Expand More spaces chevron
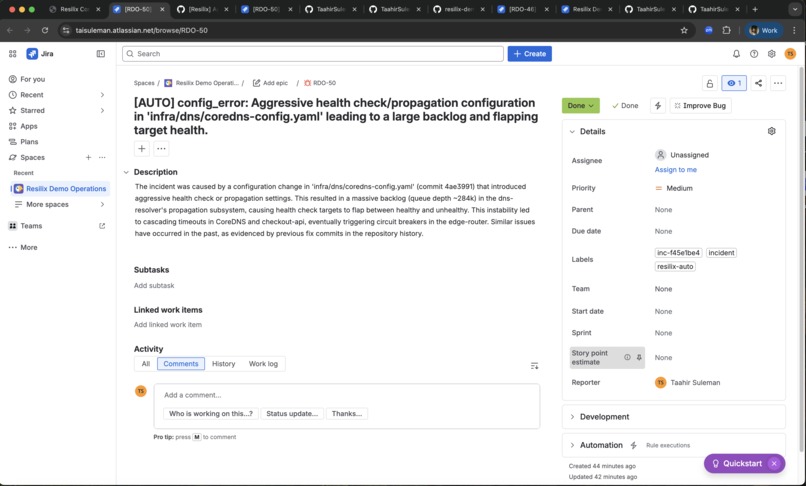This screenshot has width=806, height=486. pyautogui.click(x=102, y=204)
